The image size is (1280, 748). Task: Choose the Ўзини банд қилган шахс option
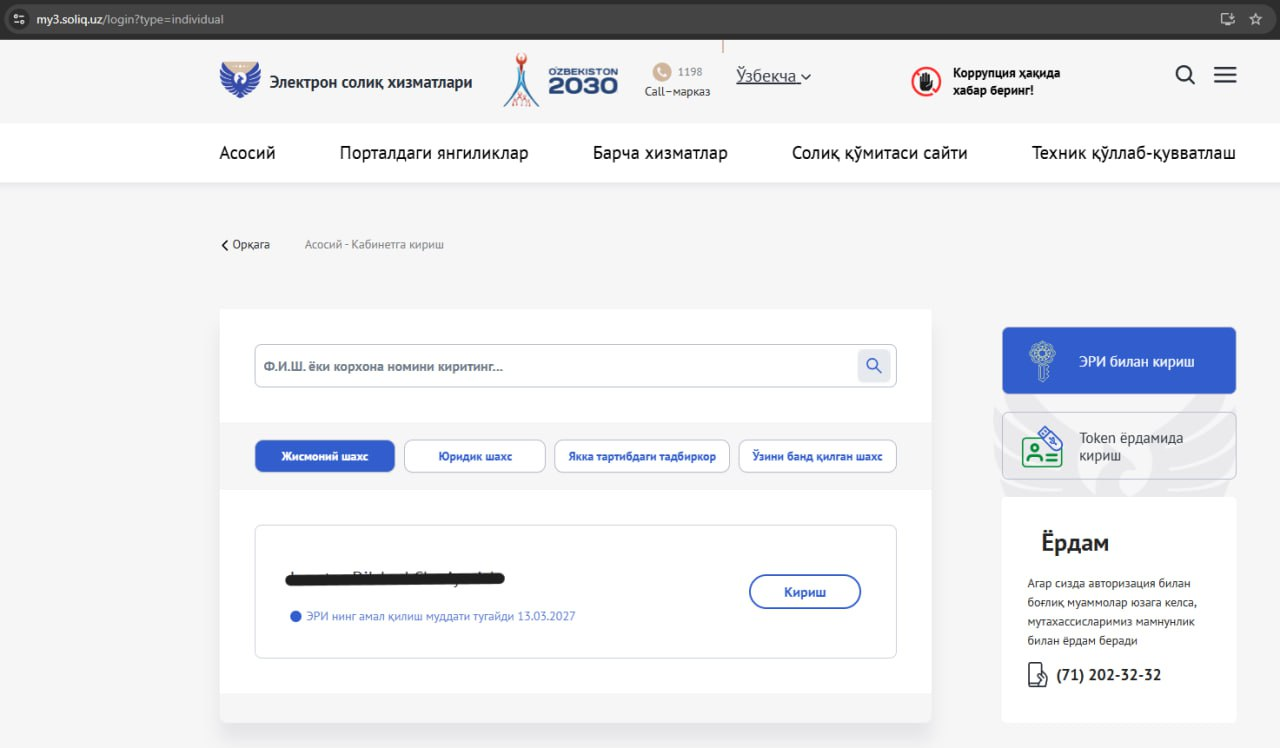pyautogui.click(x=817, y=456)
